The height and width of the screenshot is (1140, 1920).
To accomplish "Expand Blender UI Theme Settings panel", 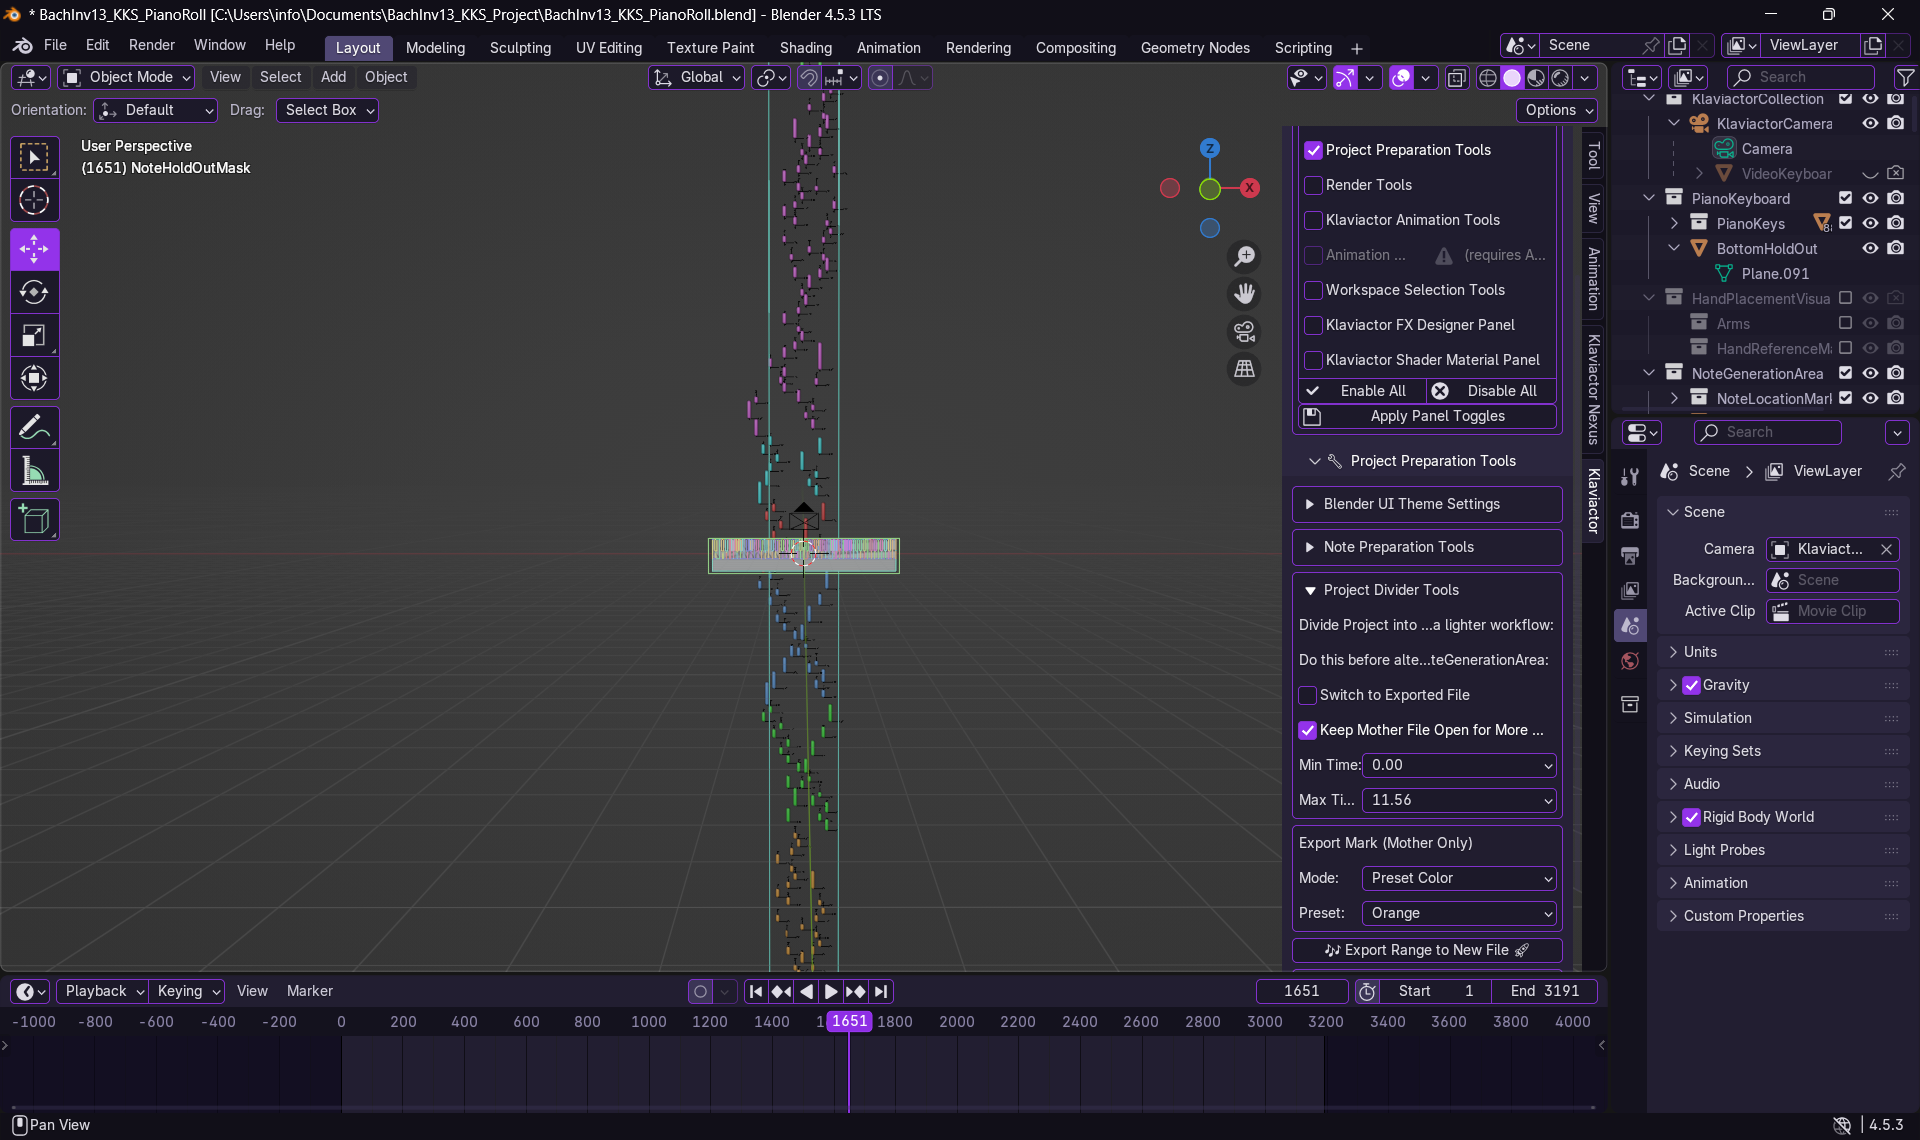I will [1411, 504].
